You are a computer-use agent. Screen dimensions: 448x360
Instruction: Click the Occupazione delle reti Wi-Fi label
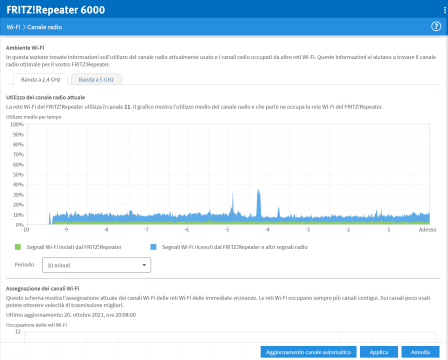point(37,325)
